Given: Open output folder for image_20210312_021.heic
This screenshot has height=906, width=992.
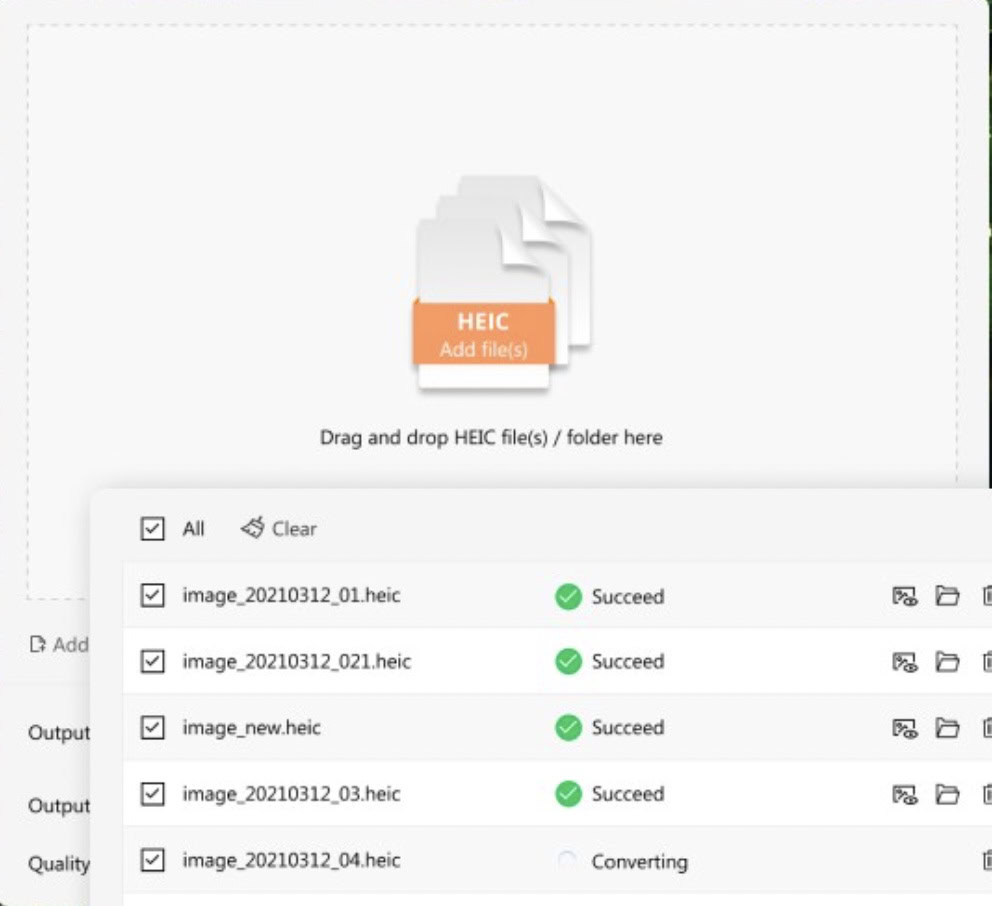Looking at the screenshot, I should (946, 662).
